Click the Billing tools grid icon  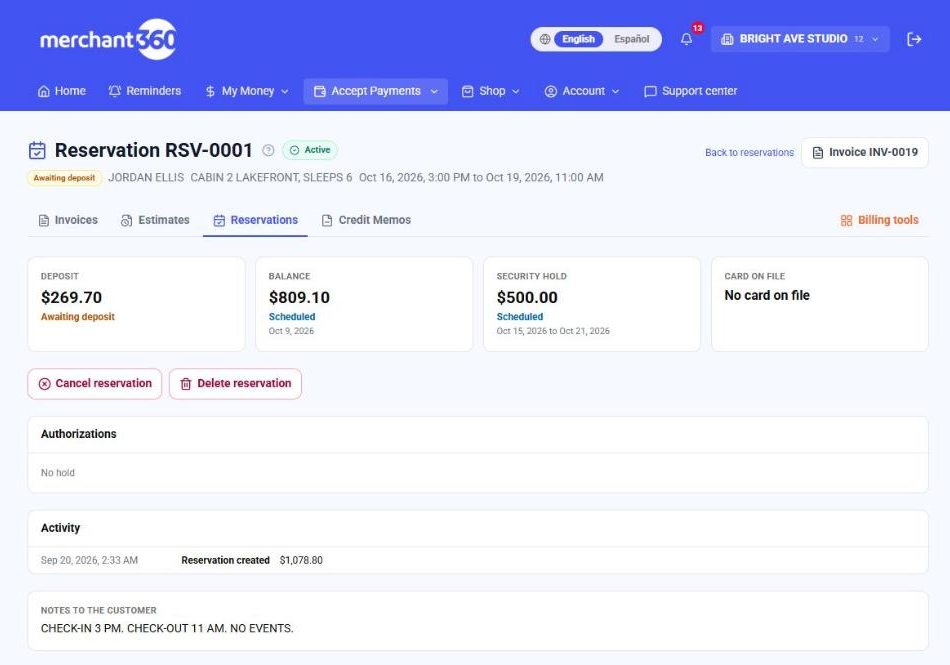coord(846,220)
